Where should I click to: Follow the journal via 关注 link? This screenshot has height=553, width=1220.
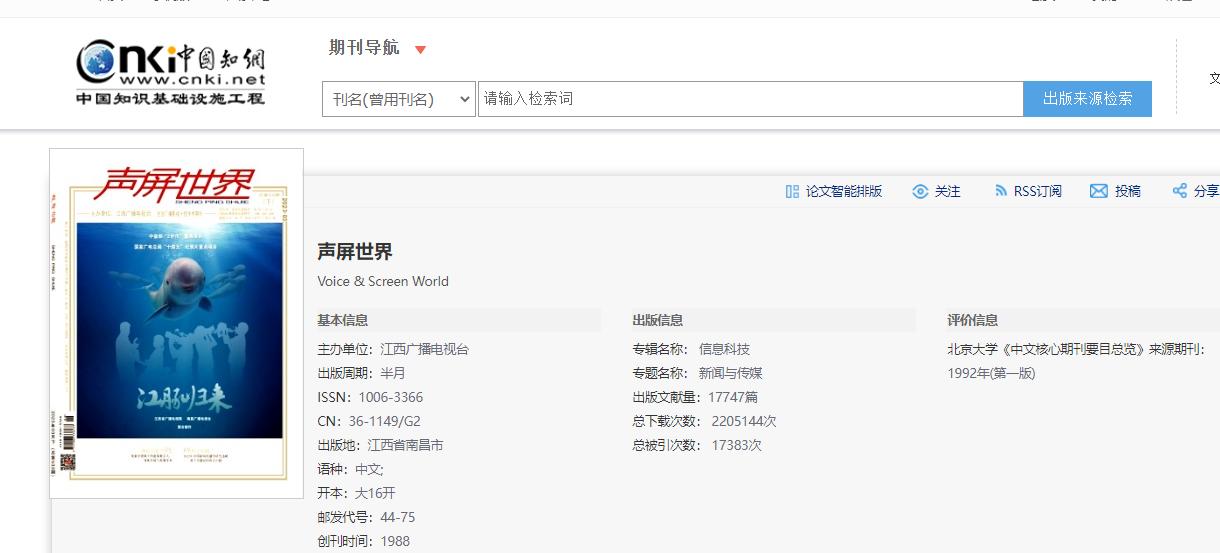pos(947,191)
